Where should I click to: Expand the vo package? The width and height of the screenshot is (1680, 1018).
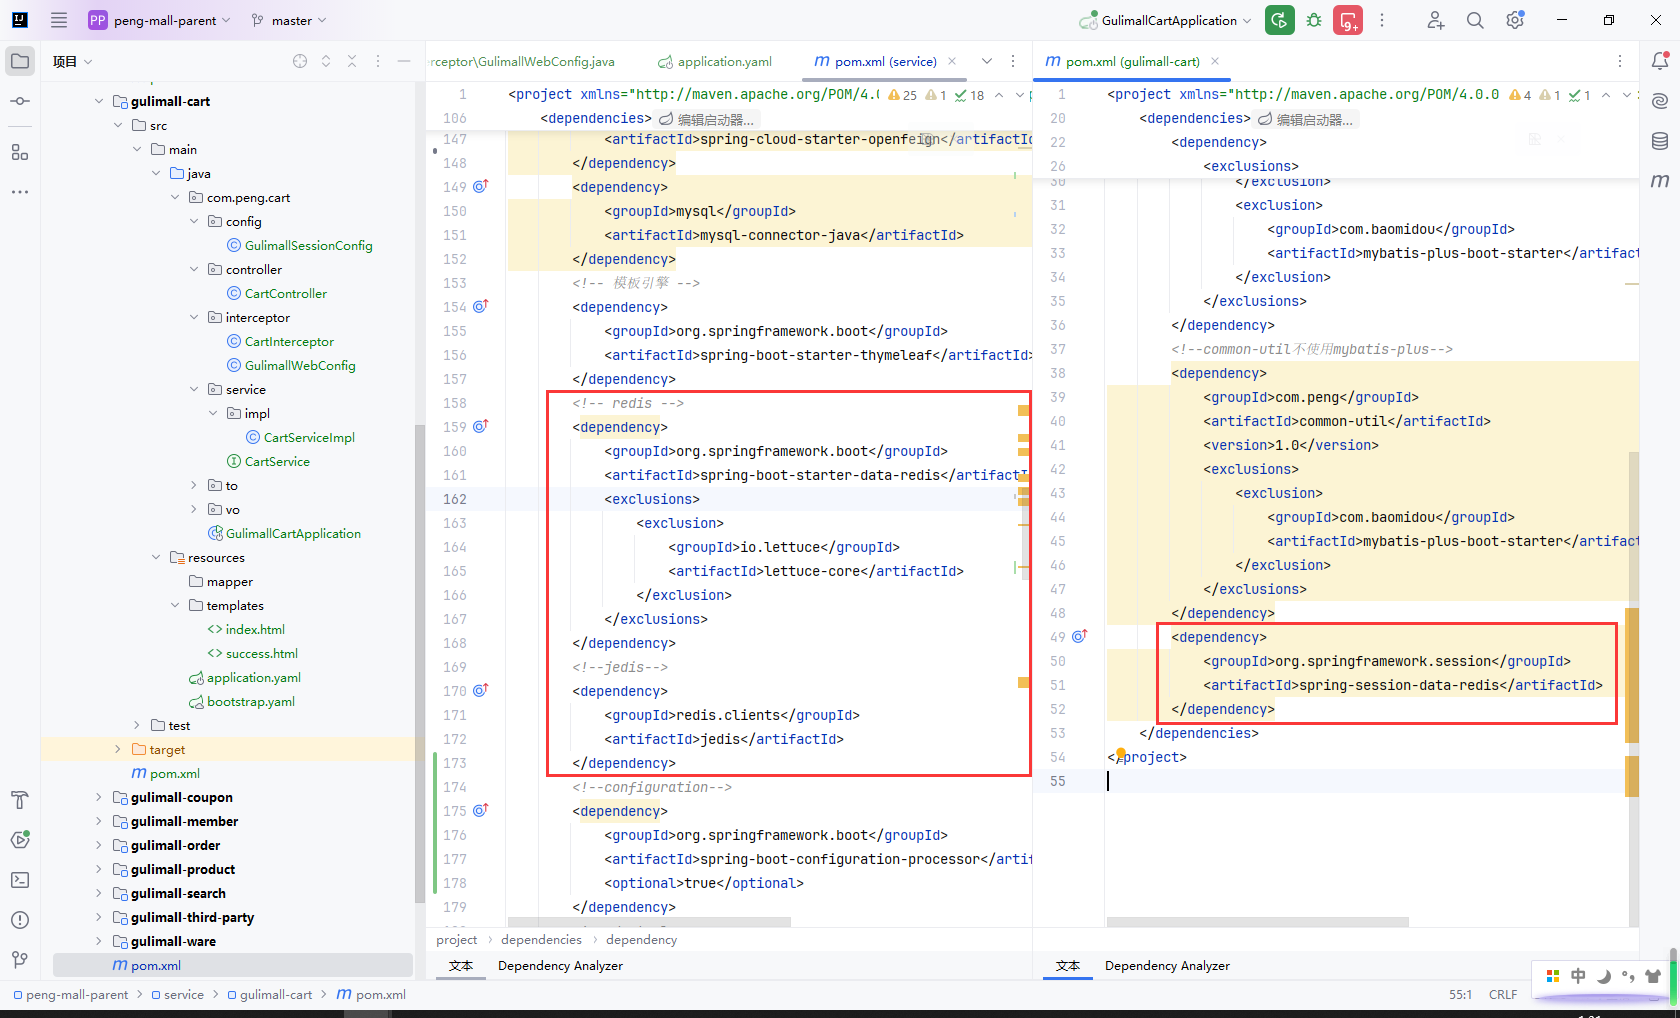194,509
